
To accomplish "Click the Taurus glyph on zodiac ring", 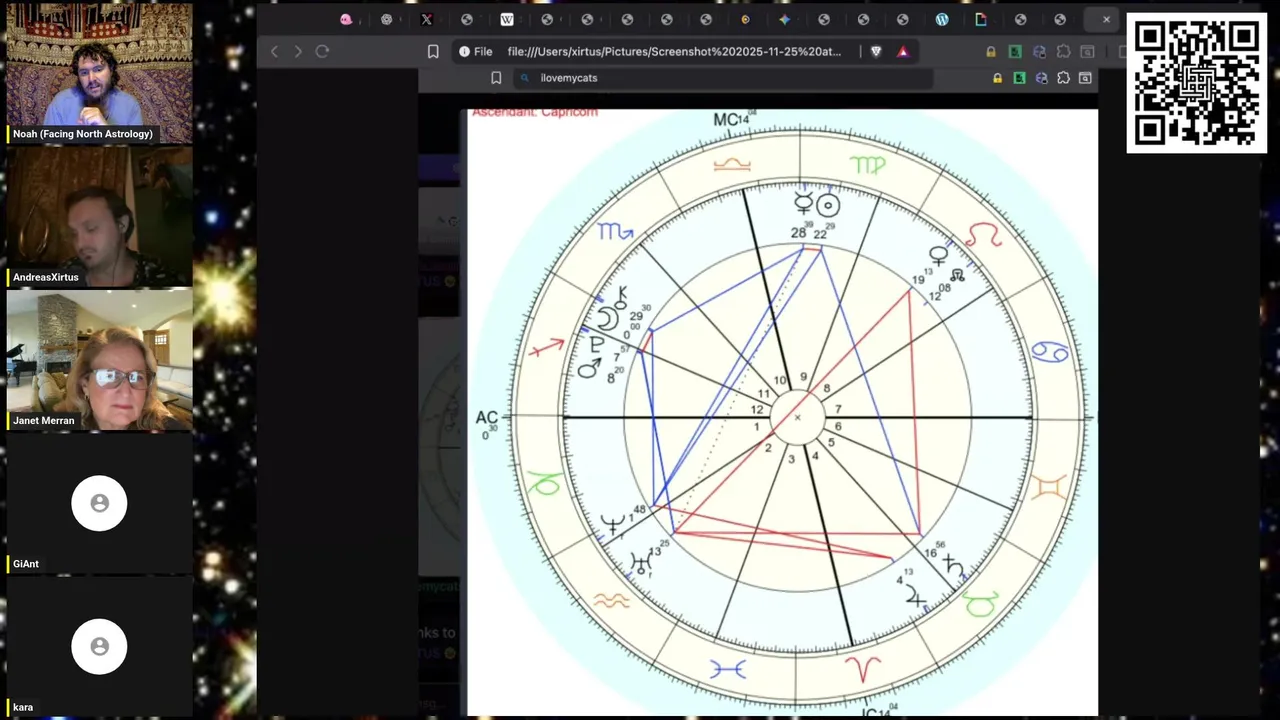I will pos(981,603).
